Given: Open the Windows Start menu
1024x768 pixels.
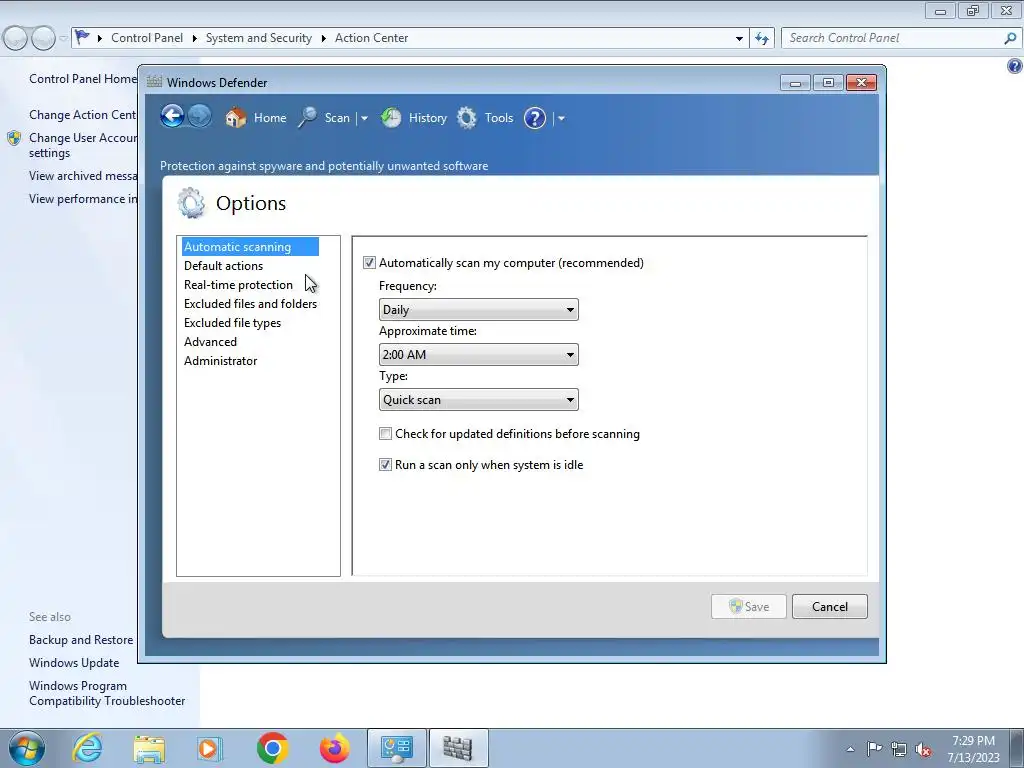Looking at the screenshot, I should [x=27, y=748].
